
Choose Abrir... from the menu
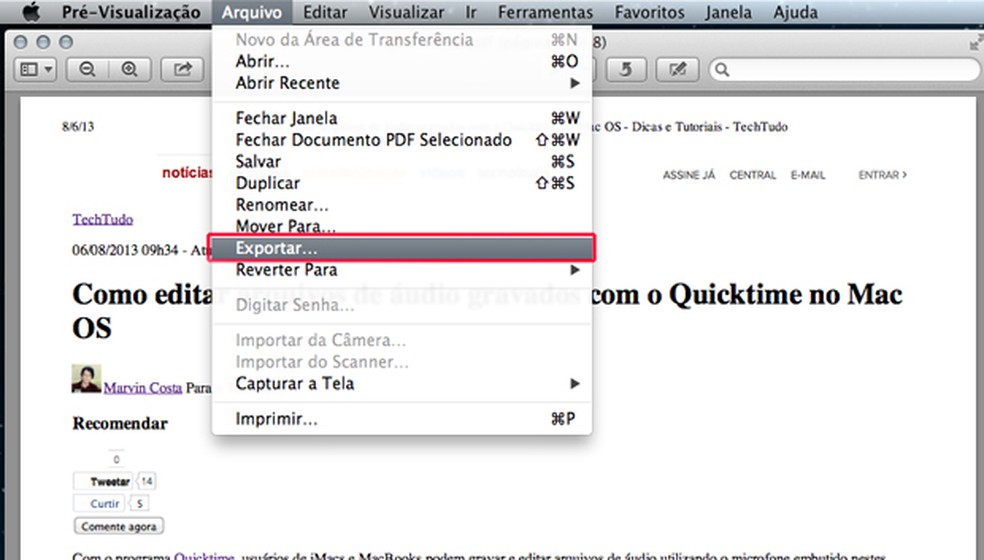click(x=402, y=62)
